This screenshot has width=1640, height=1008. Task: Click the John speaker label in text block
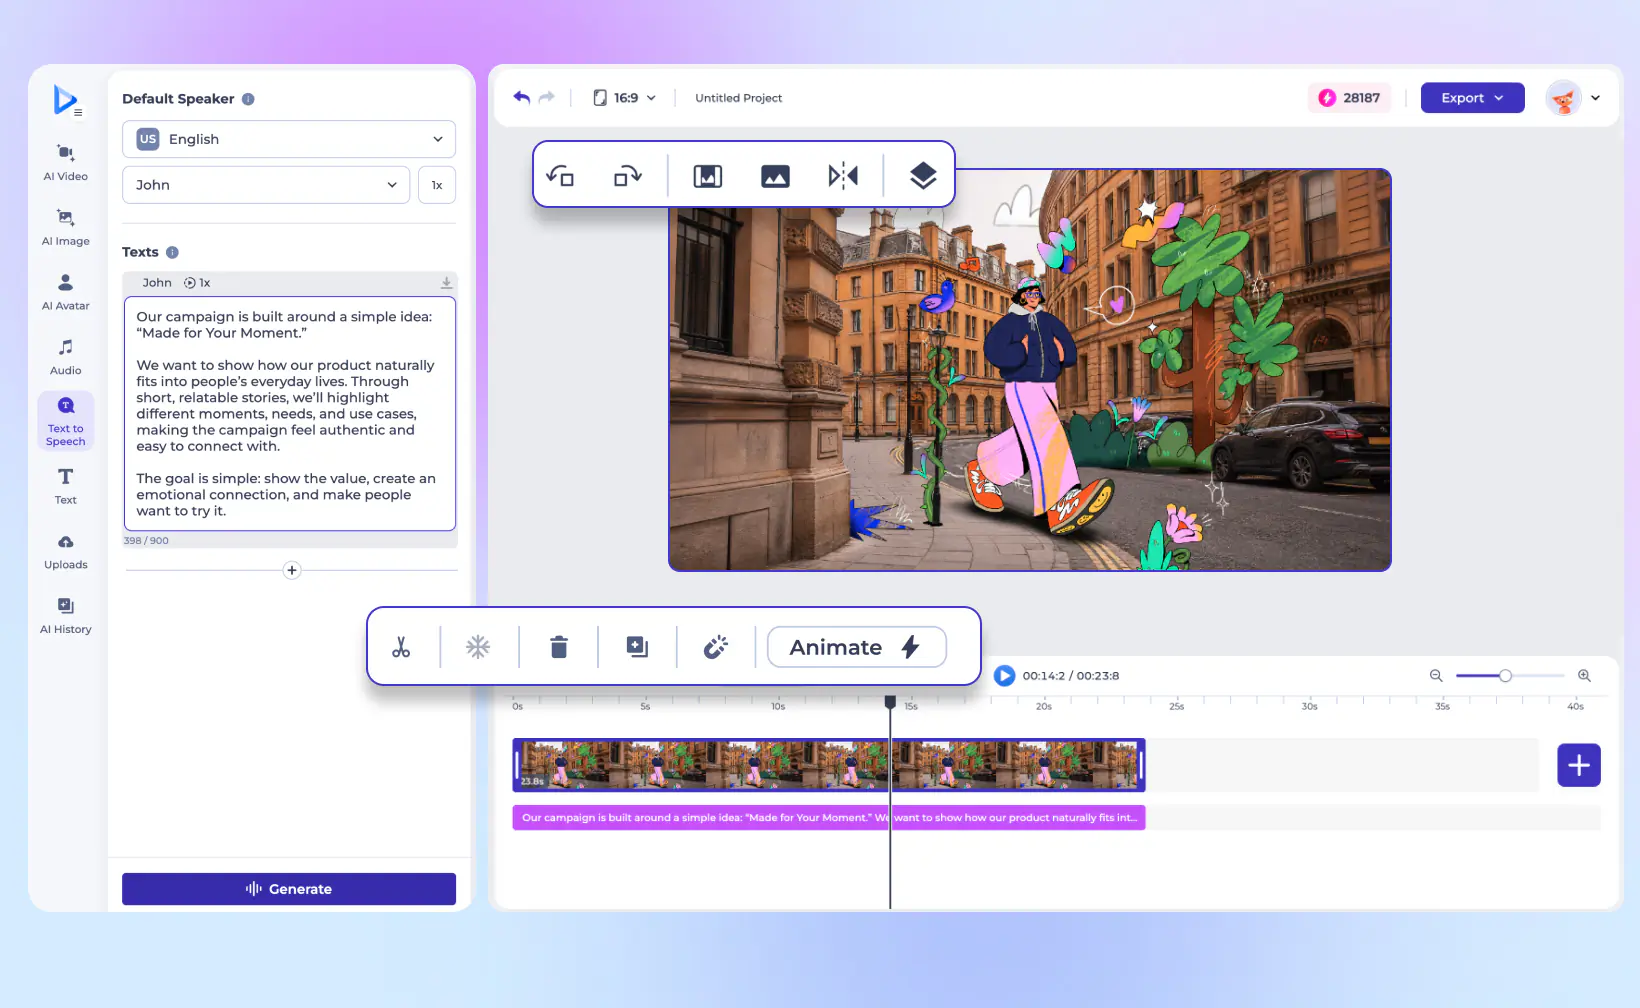tap(157, 283)
